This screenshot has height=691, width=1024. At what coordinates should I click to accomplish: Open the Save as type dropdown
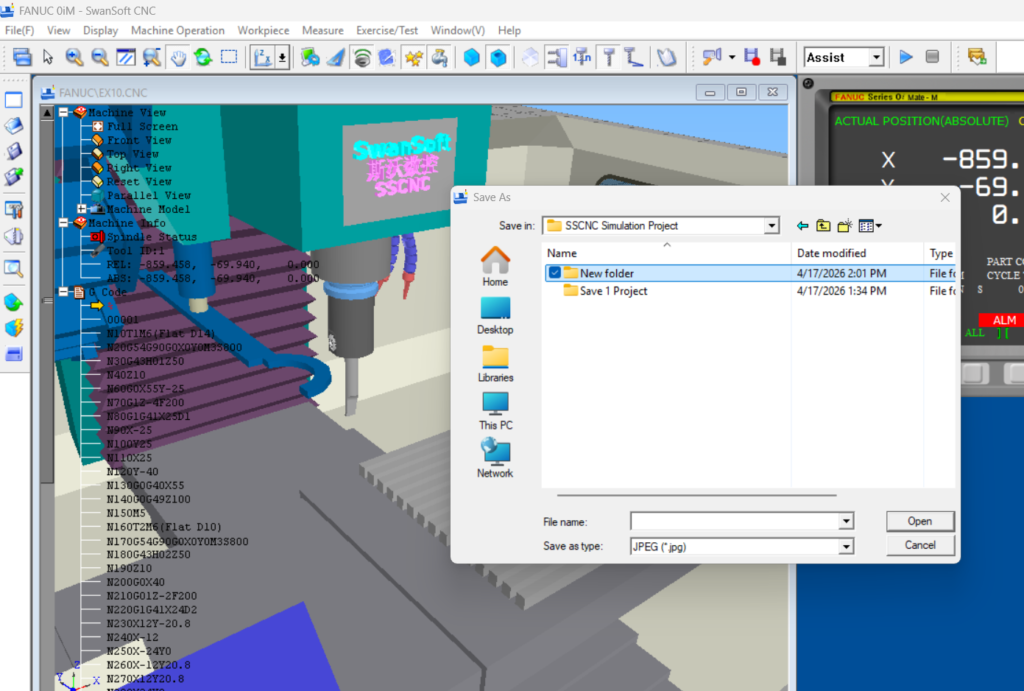coord(846,546)
